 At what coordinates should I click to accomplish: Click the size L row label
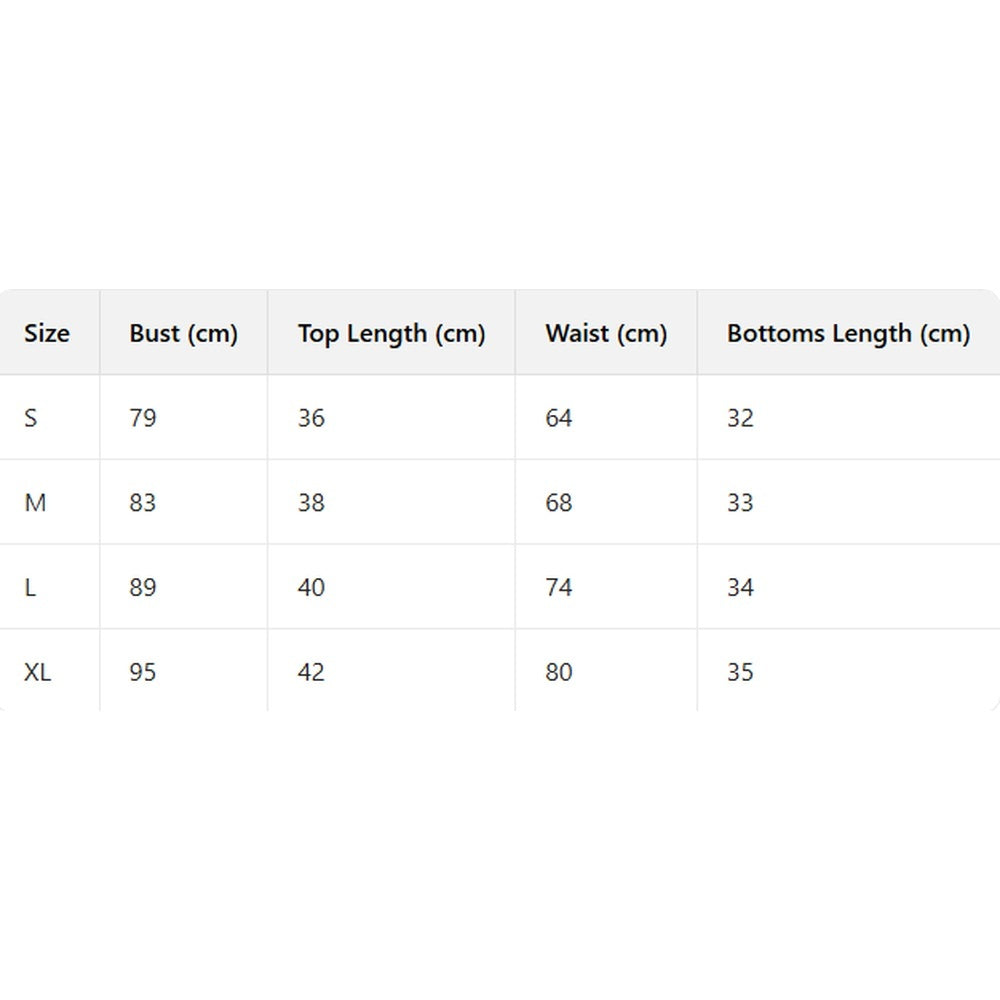click(x=30, y=588)
